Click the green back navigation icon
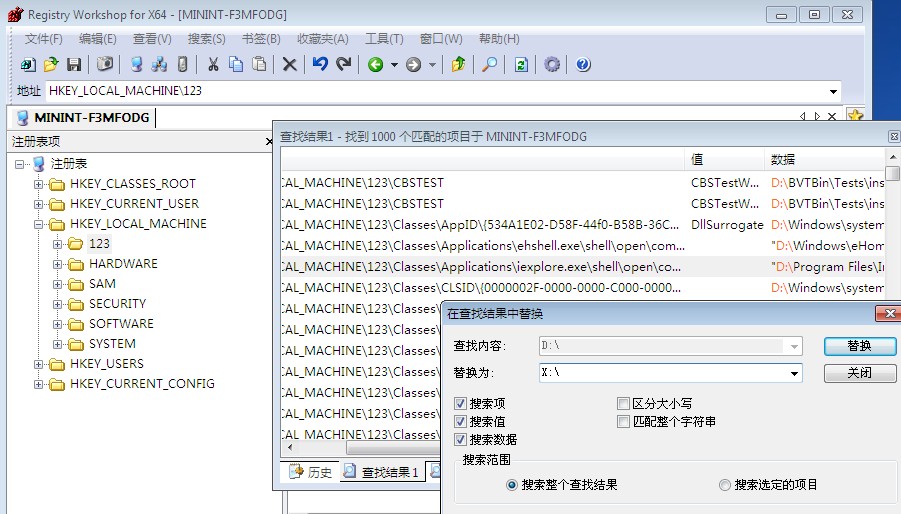This screenshot has width=901, height=514. (x=376, y=65)
